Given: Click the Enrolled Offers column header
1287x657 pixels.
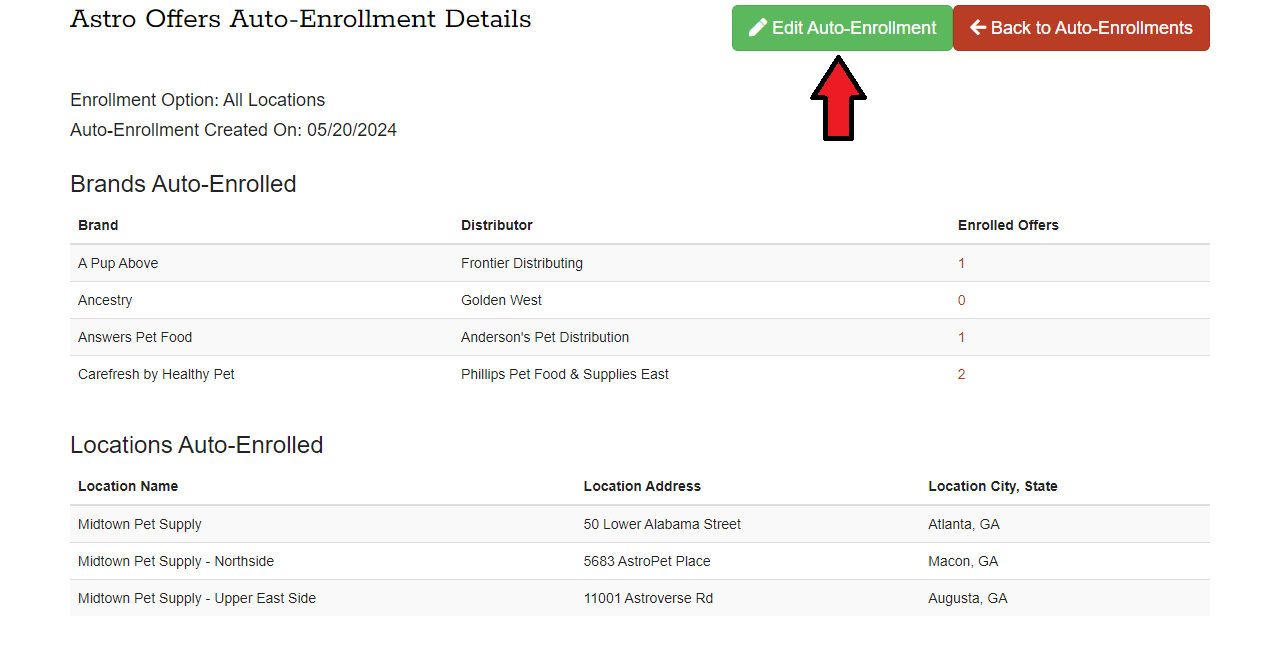Looking at the screenshot, I should tap(1008, 225).
